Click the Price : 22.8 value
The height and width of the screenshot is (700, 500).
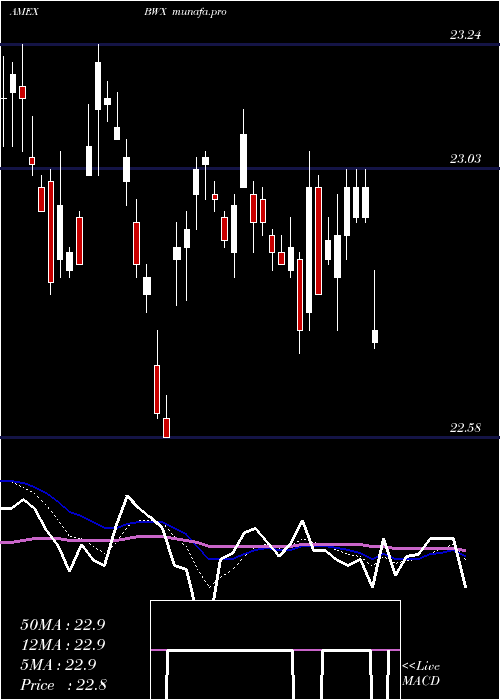(x=63, y=685)
